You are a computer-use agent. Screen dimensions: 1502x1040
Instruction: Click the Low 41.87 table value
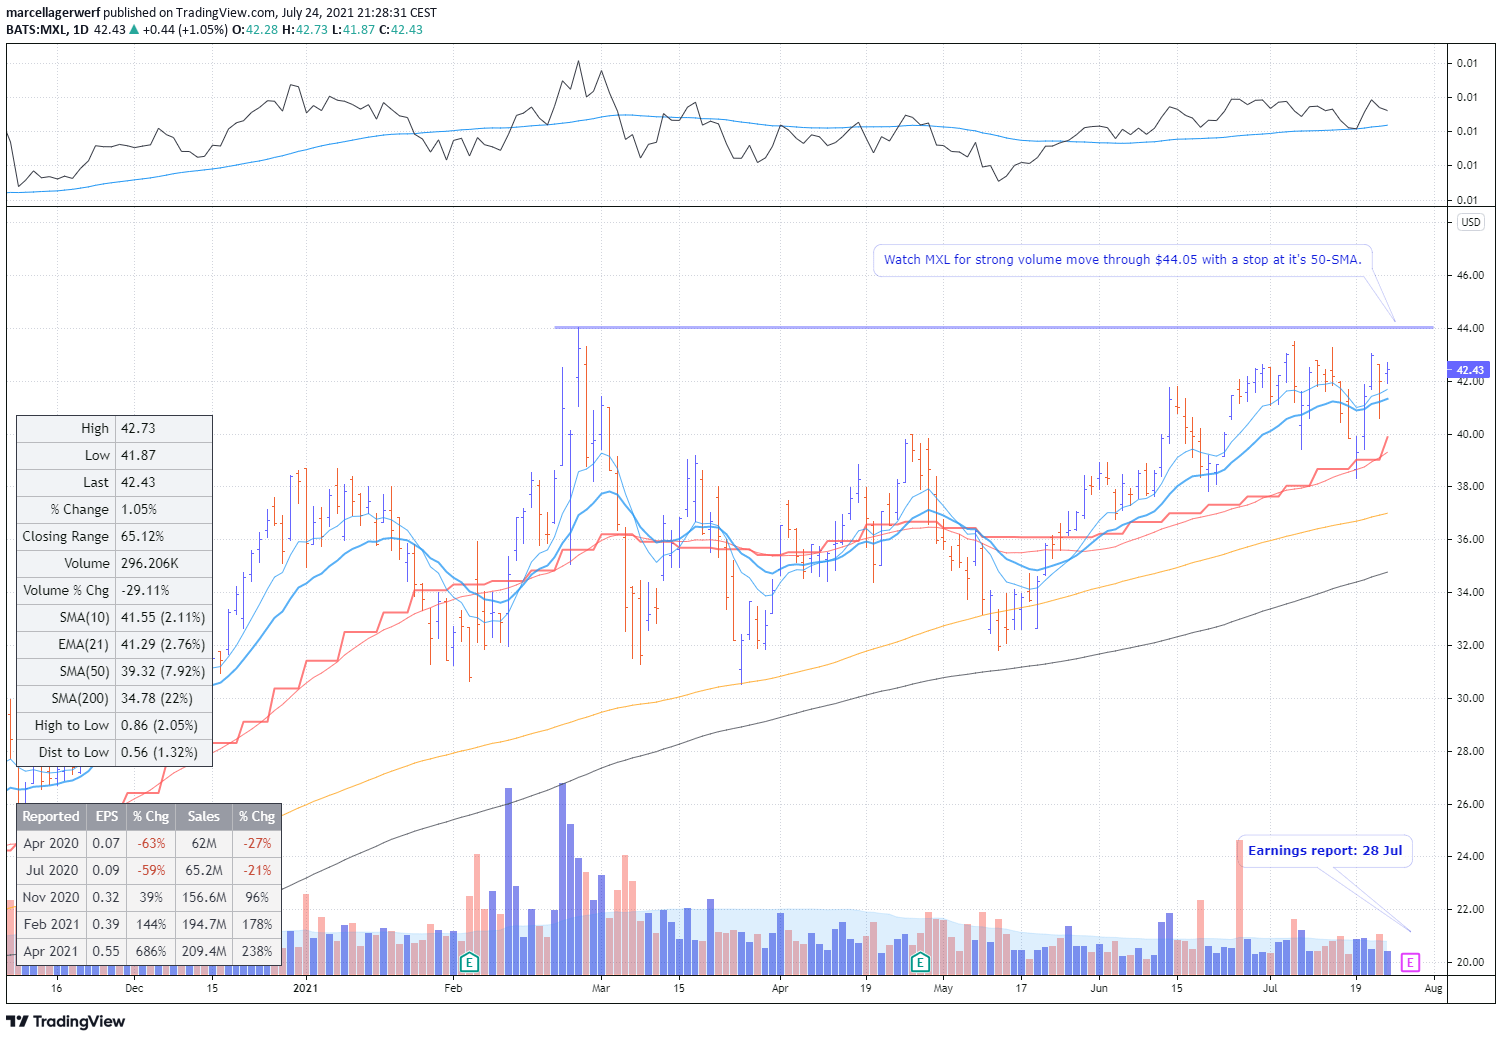pos(138,455)
